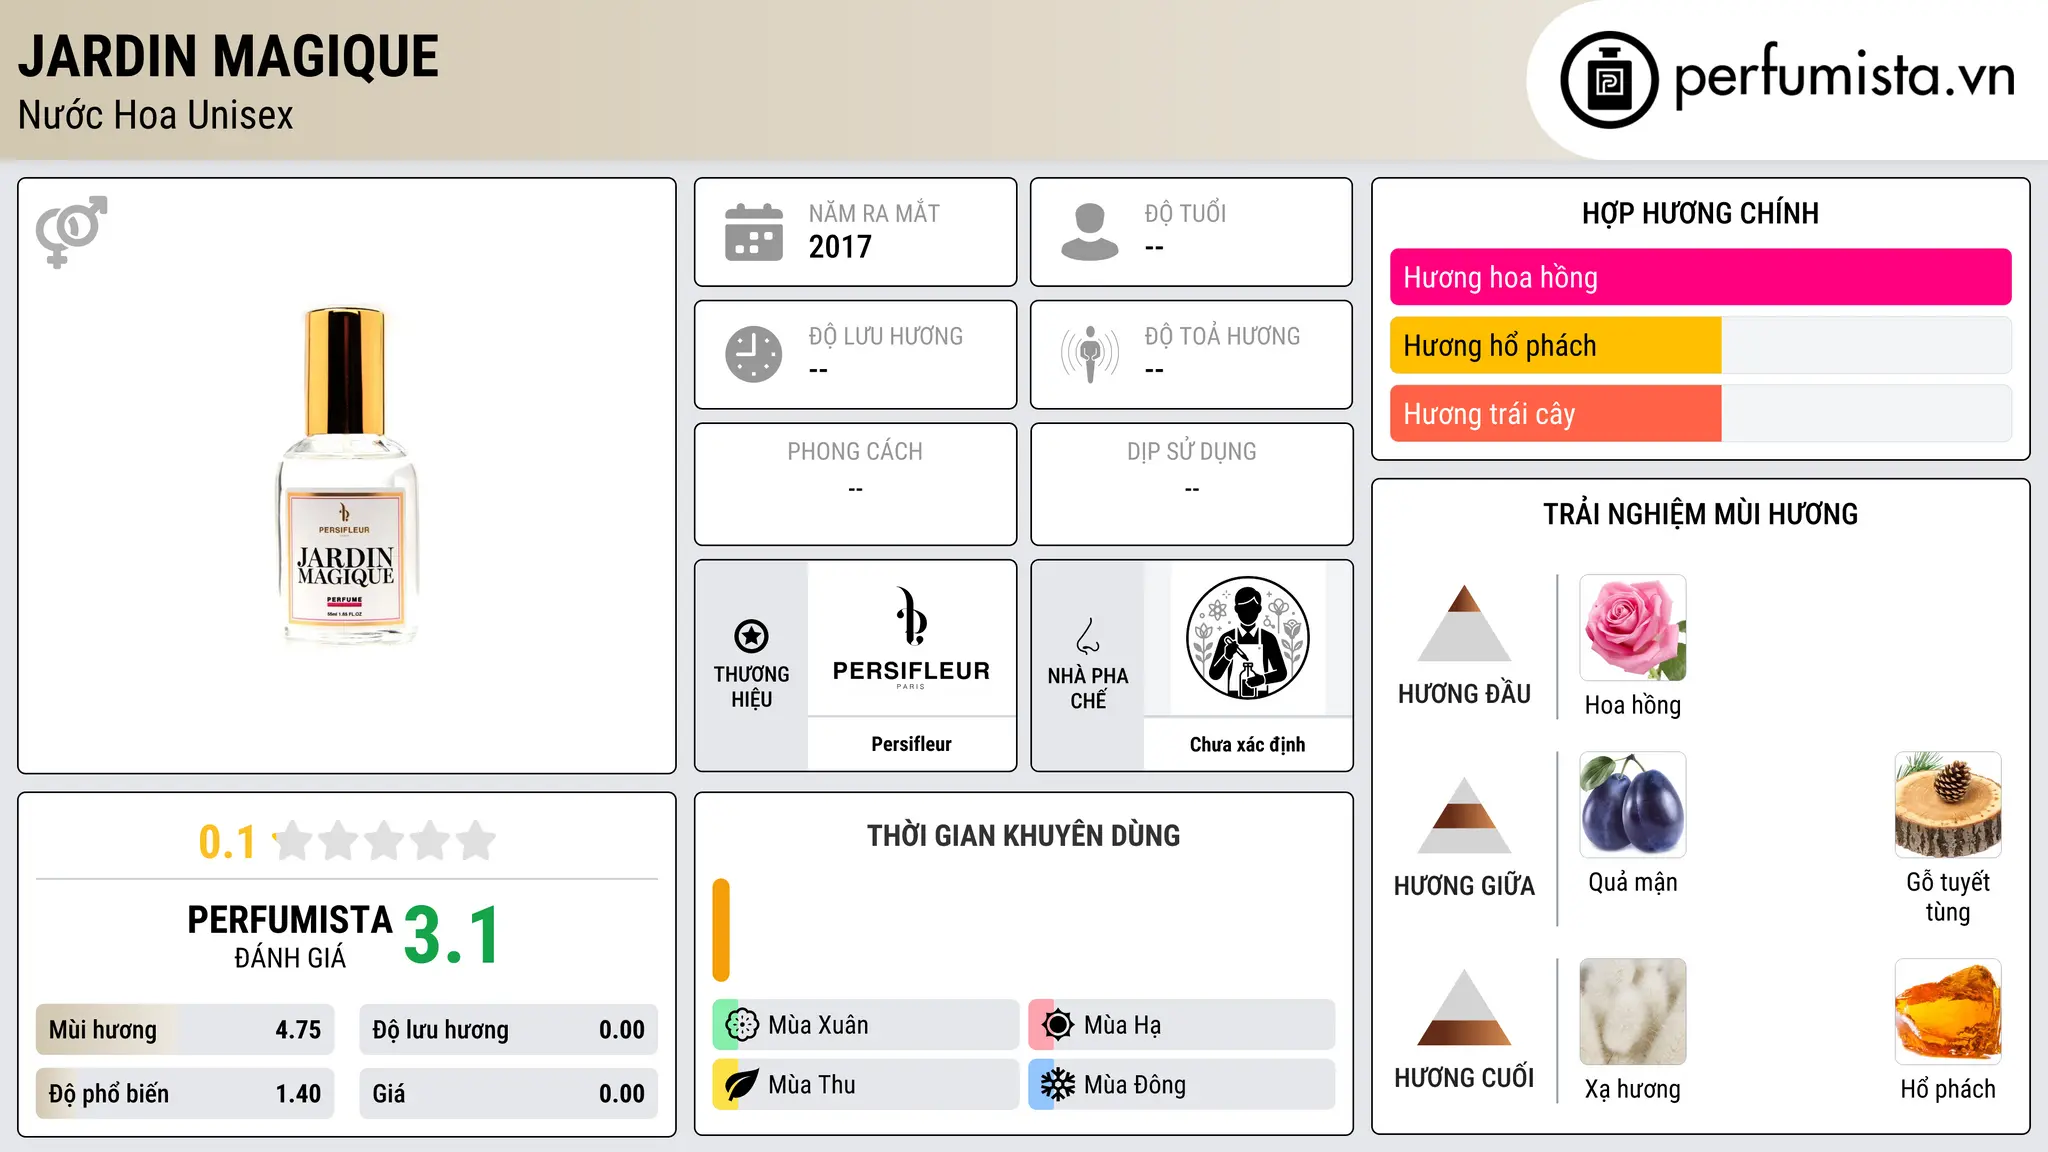Click the calendar icon beside Năm ra mắt
2048x1152 pixels.
(754, 232)
